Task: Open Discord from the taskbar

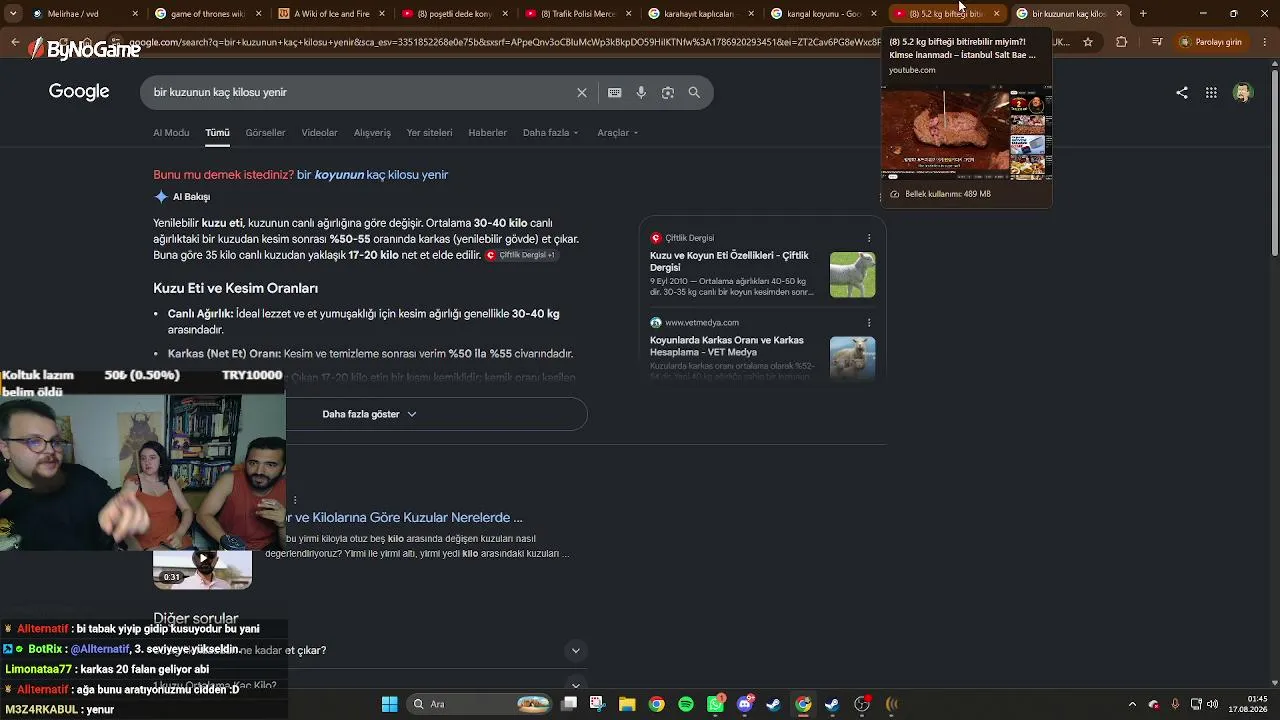Action: tap(744, 704)
